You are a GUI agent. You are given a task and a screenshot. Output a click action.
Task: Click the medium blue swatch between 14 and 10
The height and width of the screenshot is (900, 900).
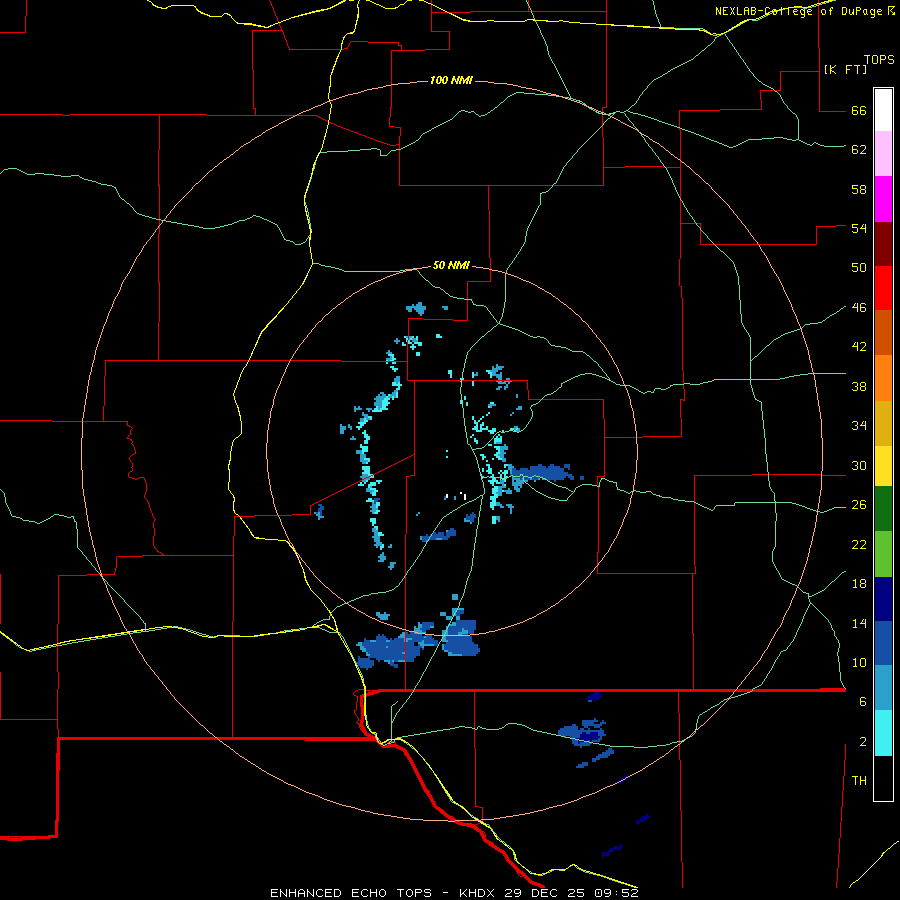[883, 643]
